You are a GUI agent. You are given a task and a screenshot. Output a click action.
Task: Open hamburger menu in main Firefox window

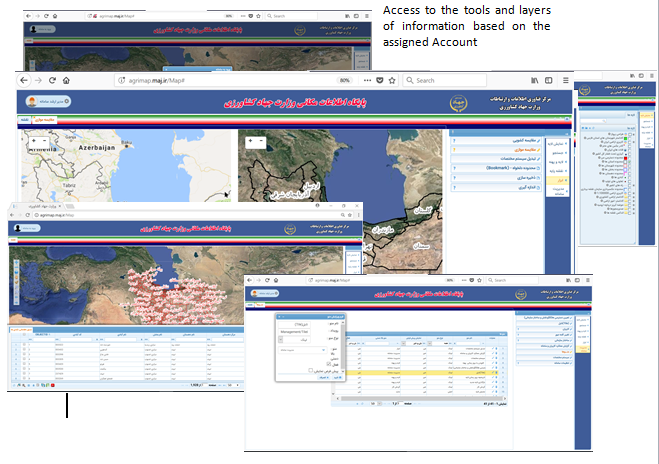566,80
